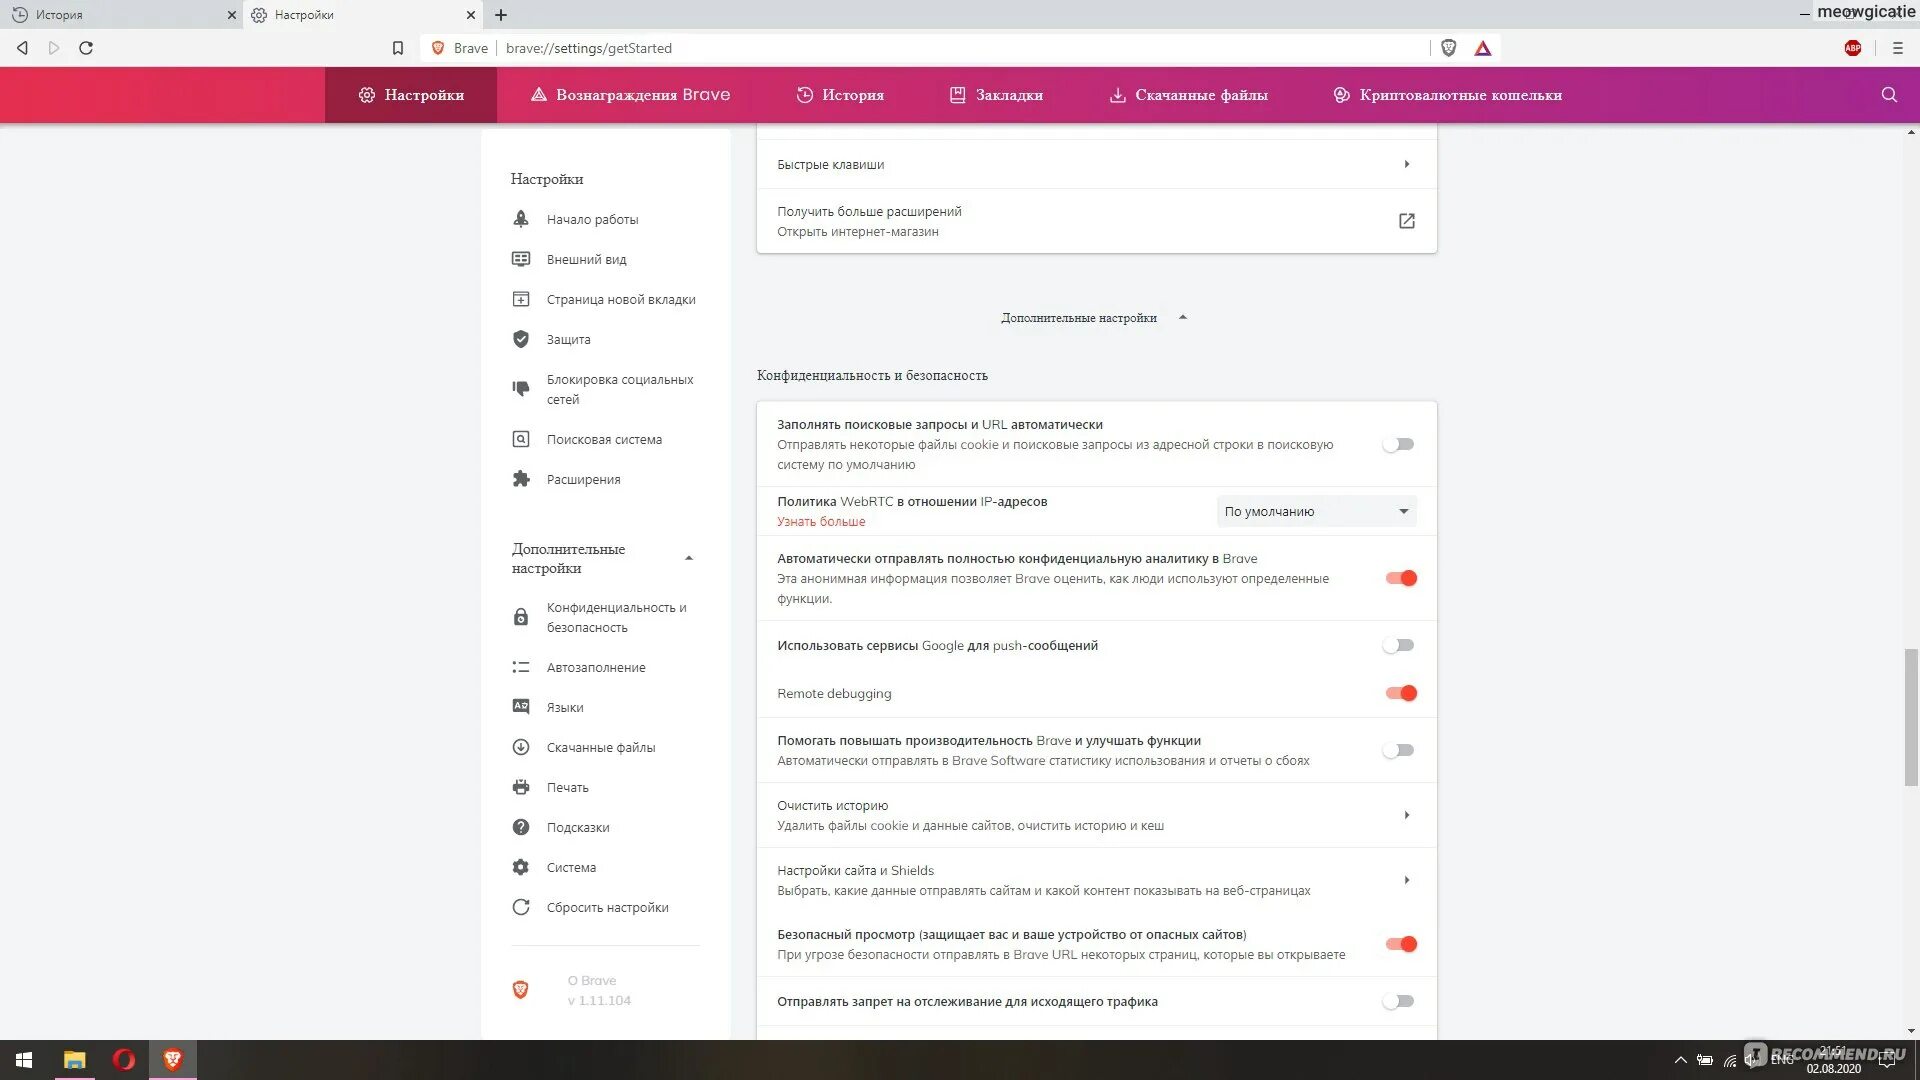The image size is (1920, 1080).
Task: Open Brave Shields lion icon in address bar
Action: tap(1448, 48)
